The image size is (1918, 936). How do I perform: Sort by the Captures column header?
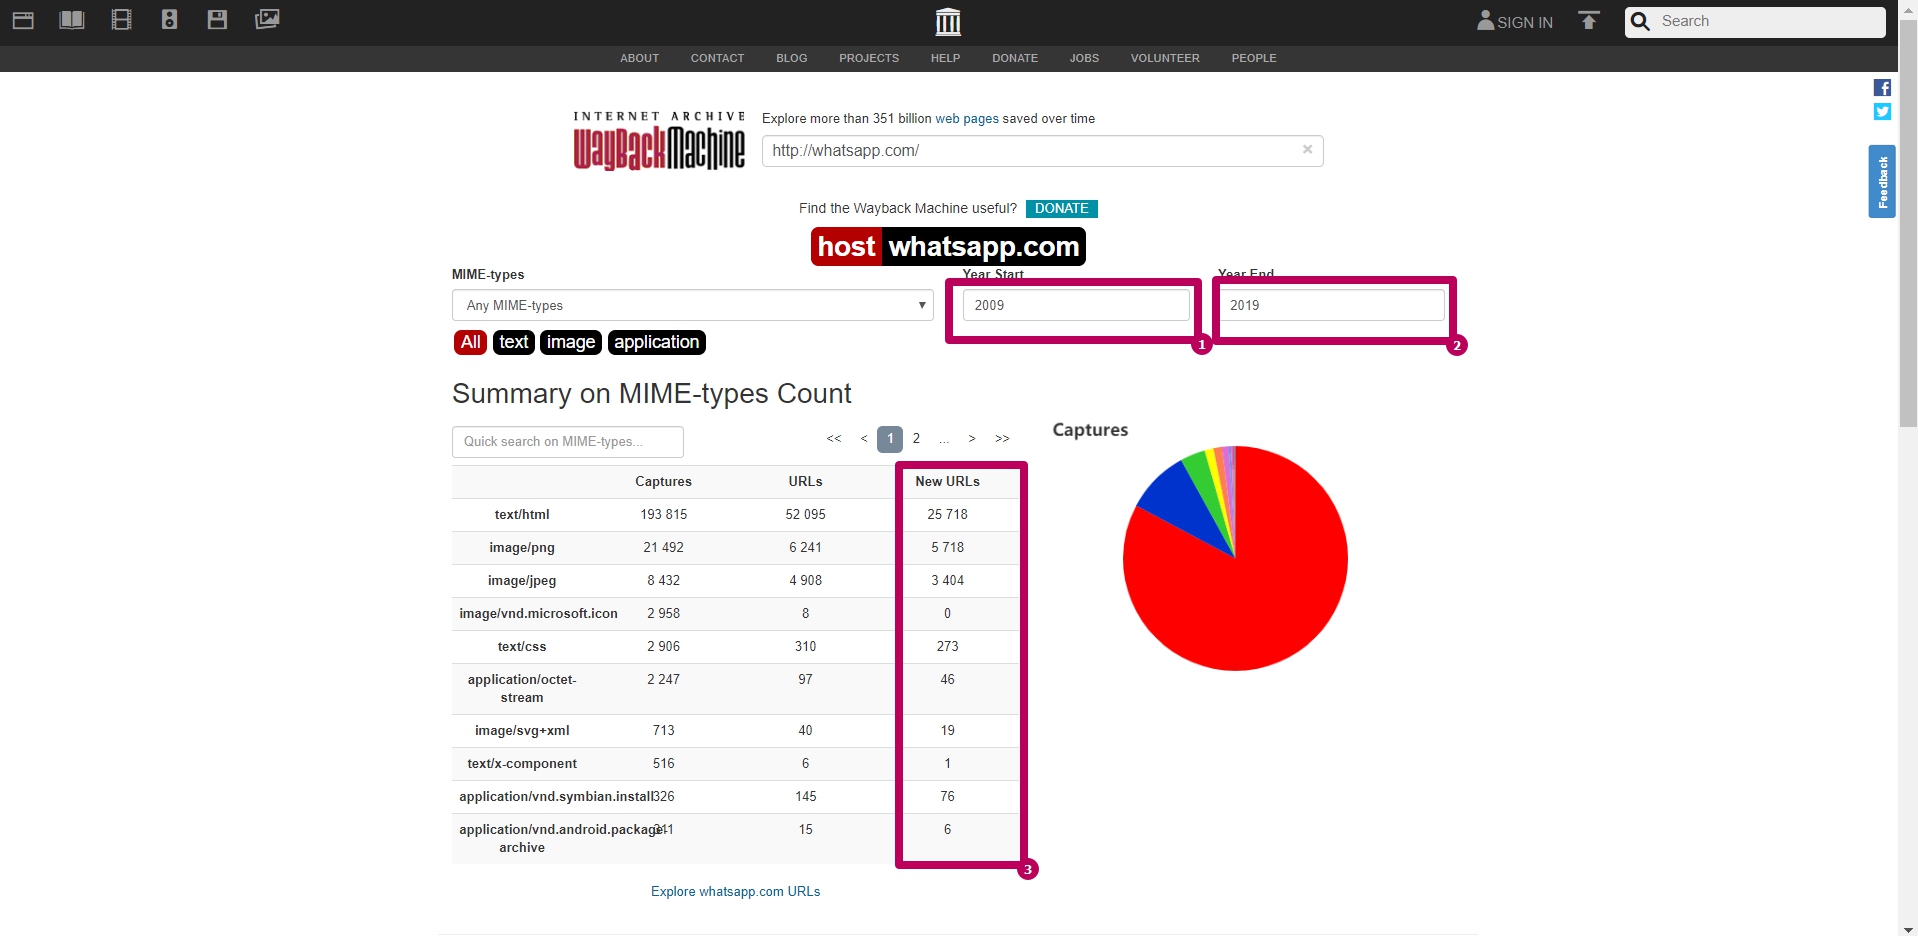click(x=663, y=481)
